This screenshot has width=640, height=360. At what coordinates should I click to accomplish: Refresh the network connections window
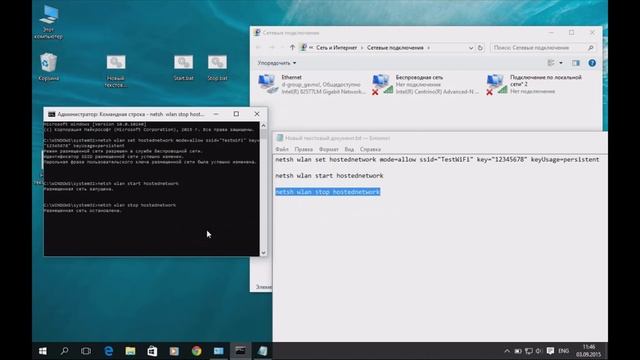tap(480, 48)
